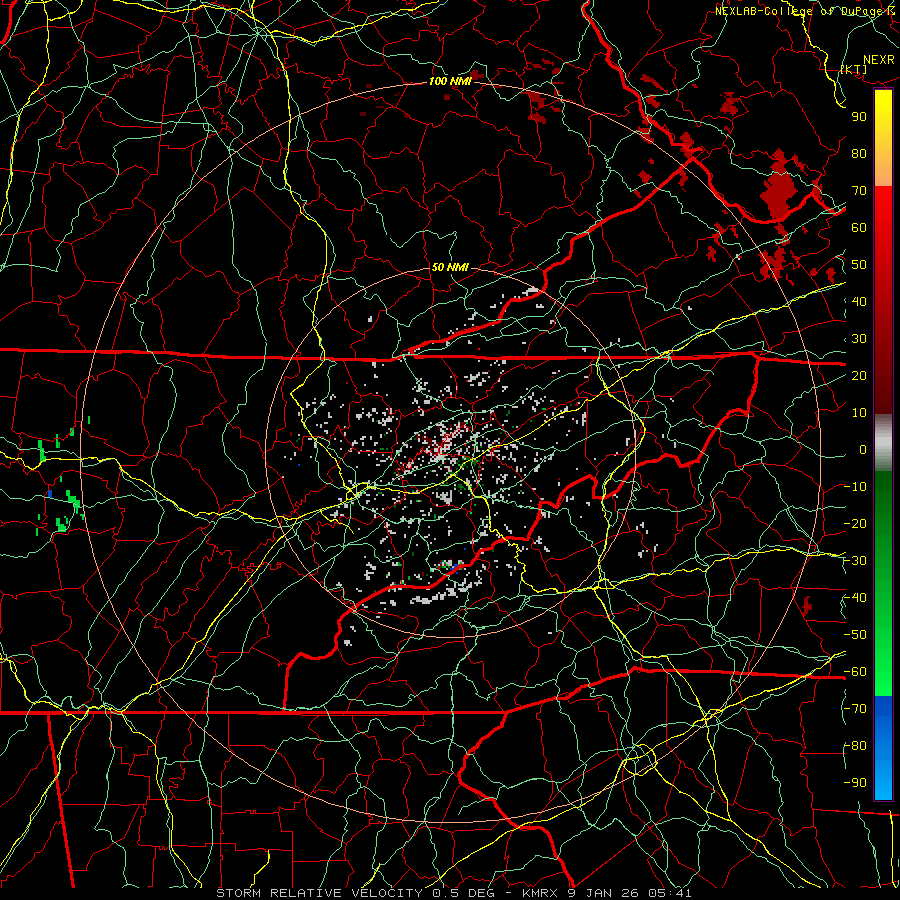Select the positive 70 scale value
Viewport: 900px width, 900px height.
[x=859, y=191]
